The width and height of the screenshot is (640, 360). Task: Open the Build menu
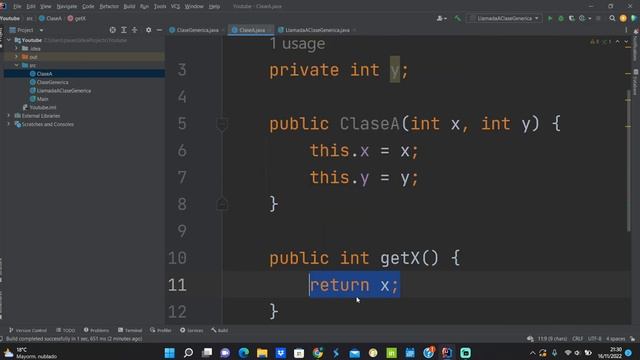129,7
